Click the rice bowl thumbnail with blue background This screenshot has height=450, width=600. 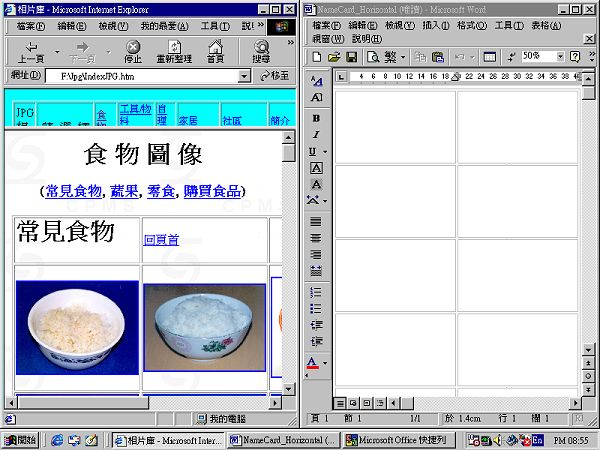(x=77, y=328)
